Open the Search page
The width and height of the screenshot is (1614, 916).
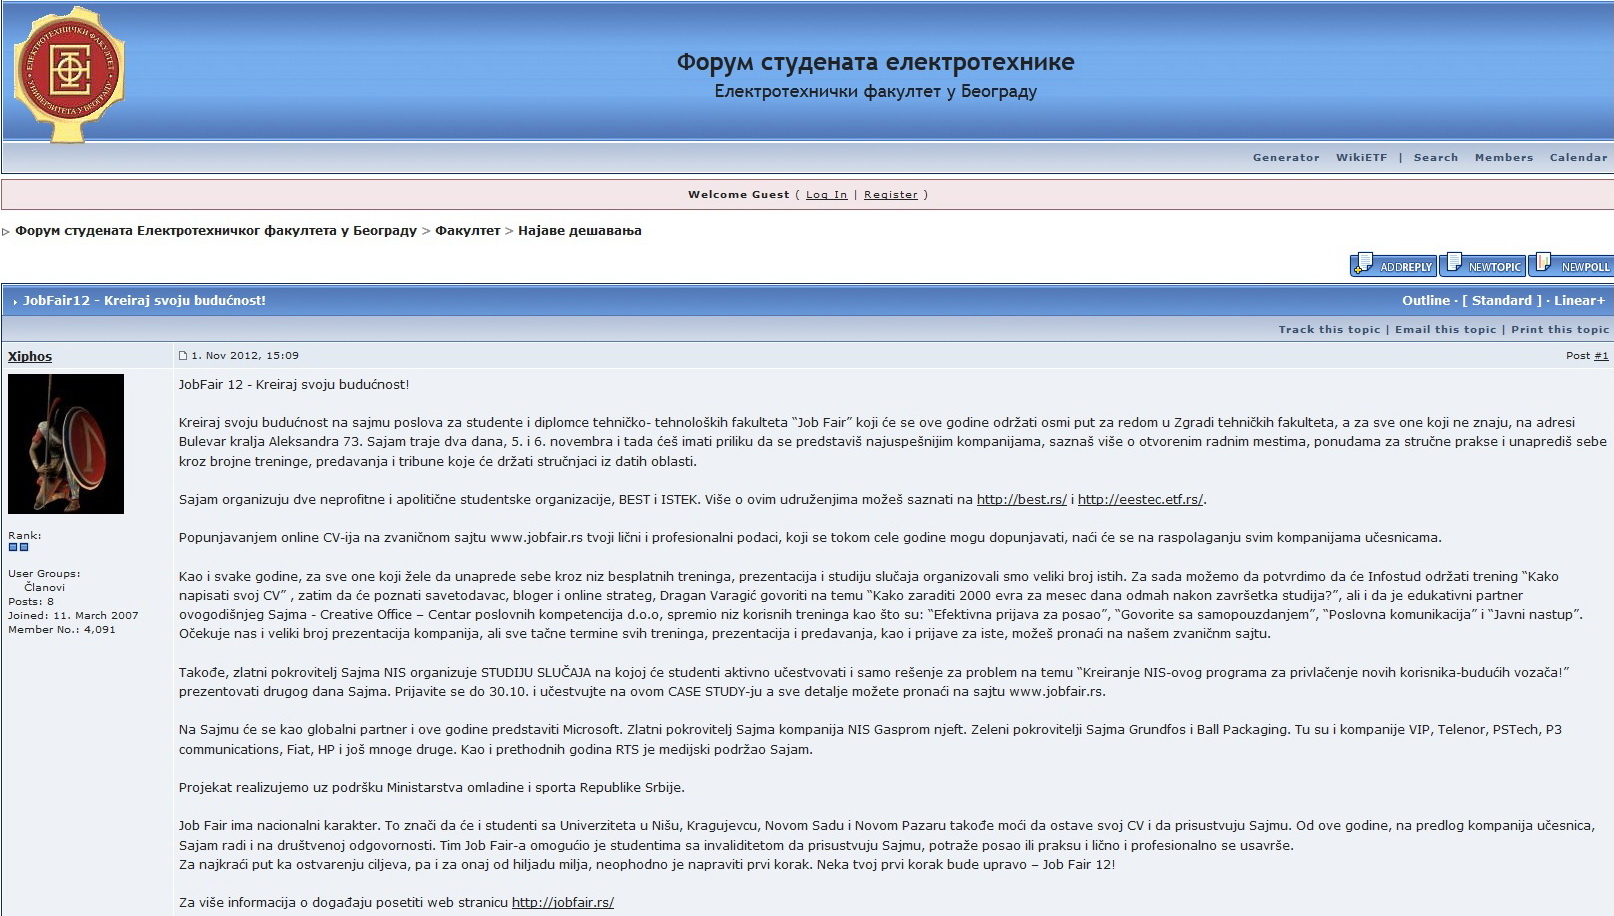click(1435, 158)
